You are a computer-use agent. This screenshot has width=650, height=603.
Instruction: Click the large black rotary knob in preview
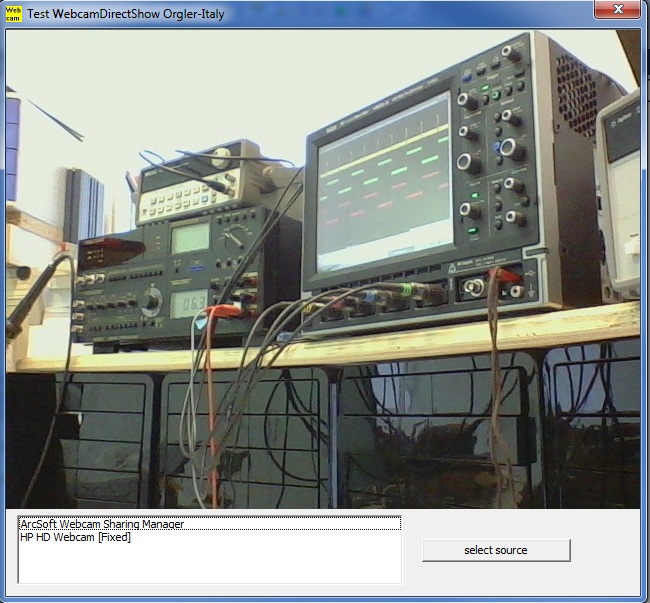coord(152,300)
